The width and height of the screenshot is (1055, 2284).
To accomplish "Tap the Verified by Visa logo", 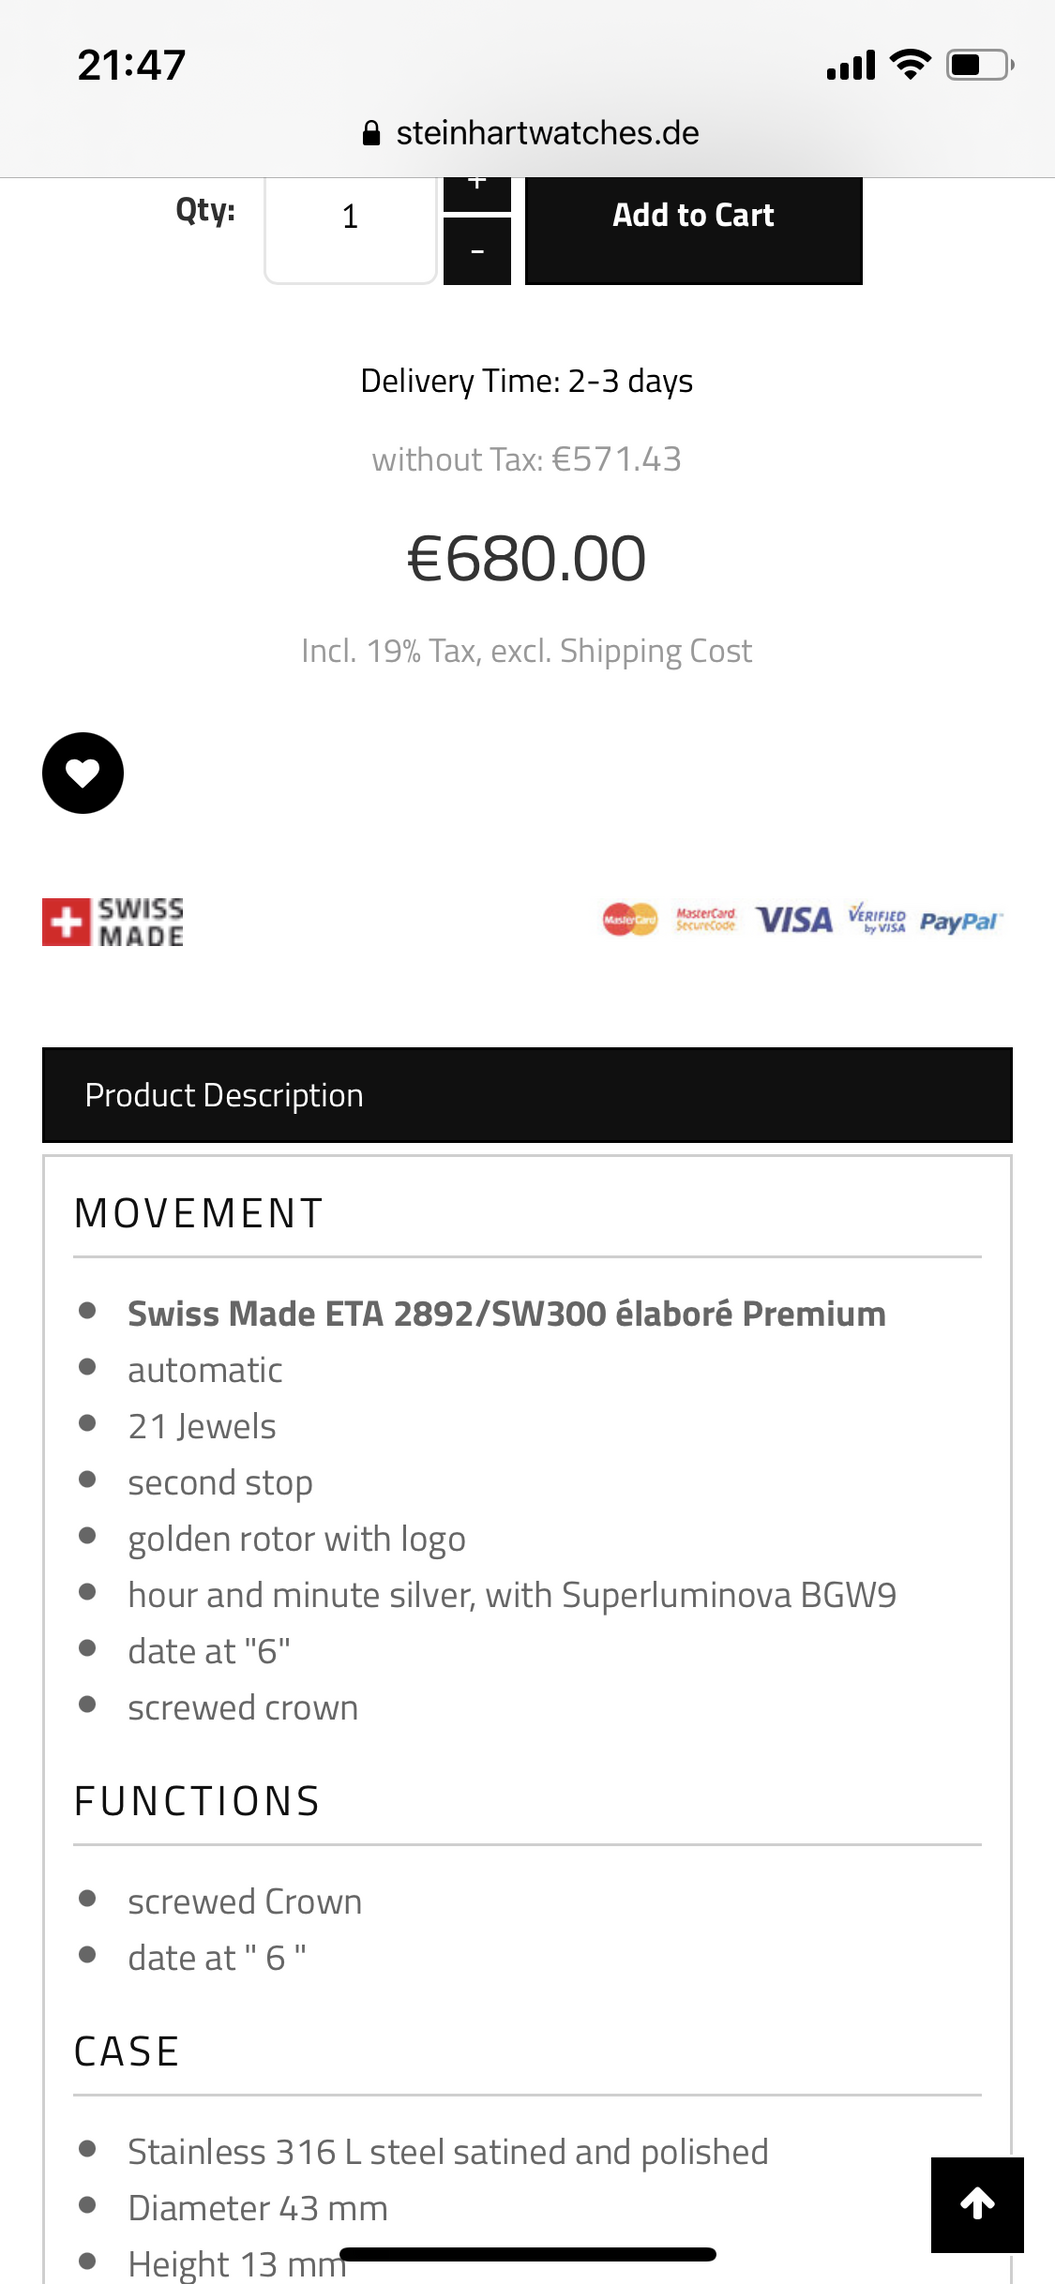I will [x=877, y=918].
